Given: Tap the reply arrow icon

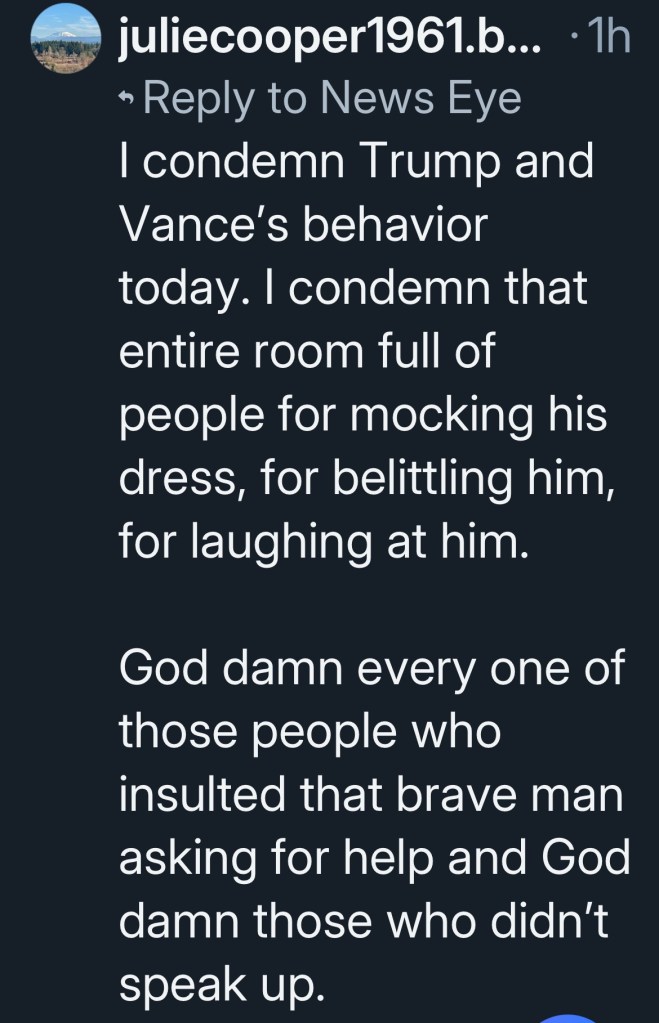Looking at the screenshot, I should [x=129, y=100].
